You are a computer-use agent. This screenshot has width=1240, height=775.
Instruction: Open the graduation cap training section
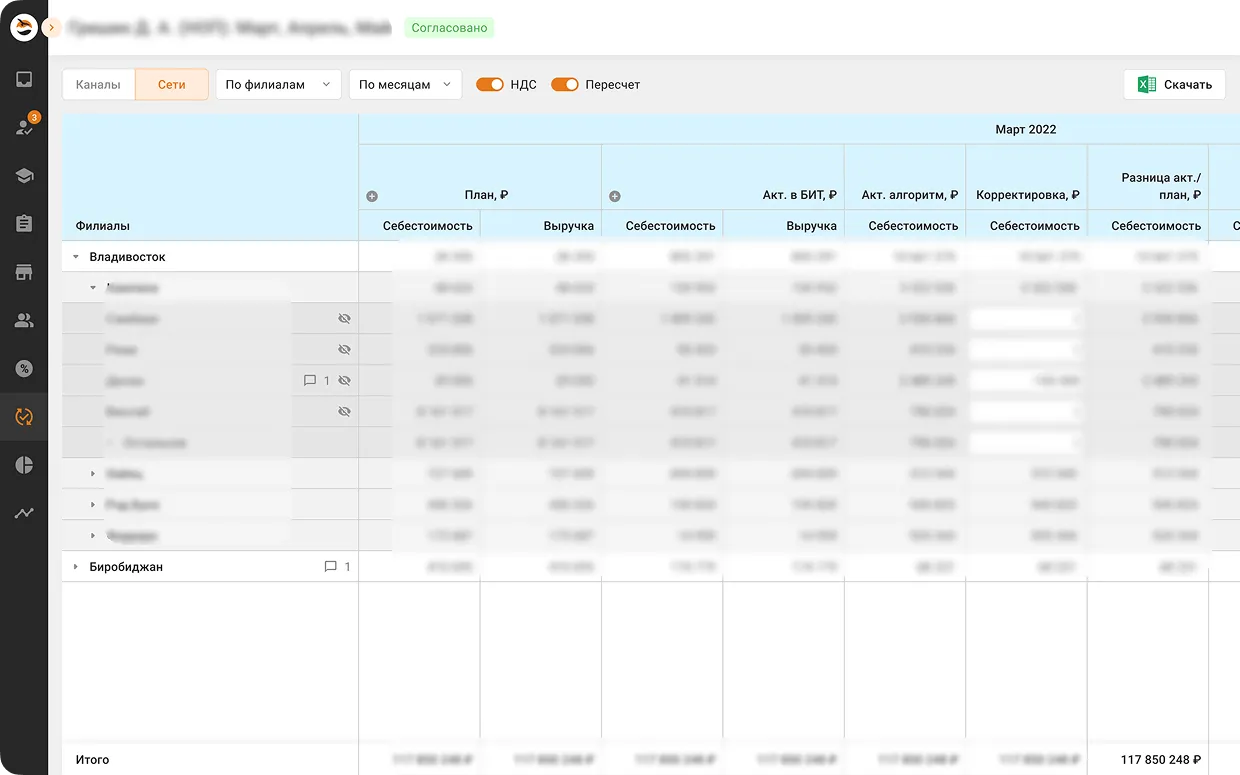(24, 176)
